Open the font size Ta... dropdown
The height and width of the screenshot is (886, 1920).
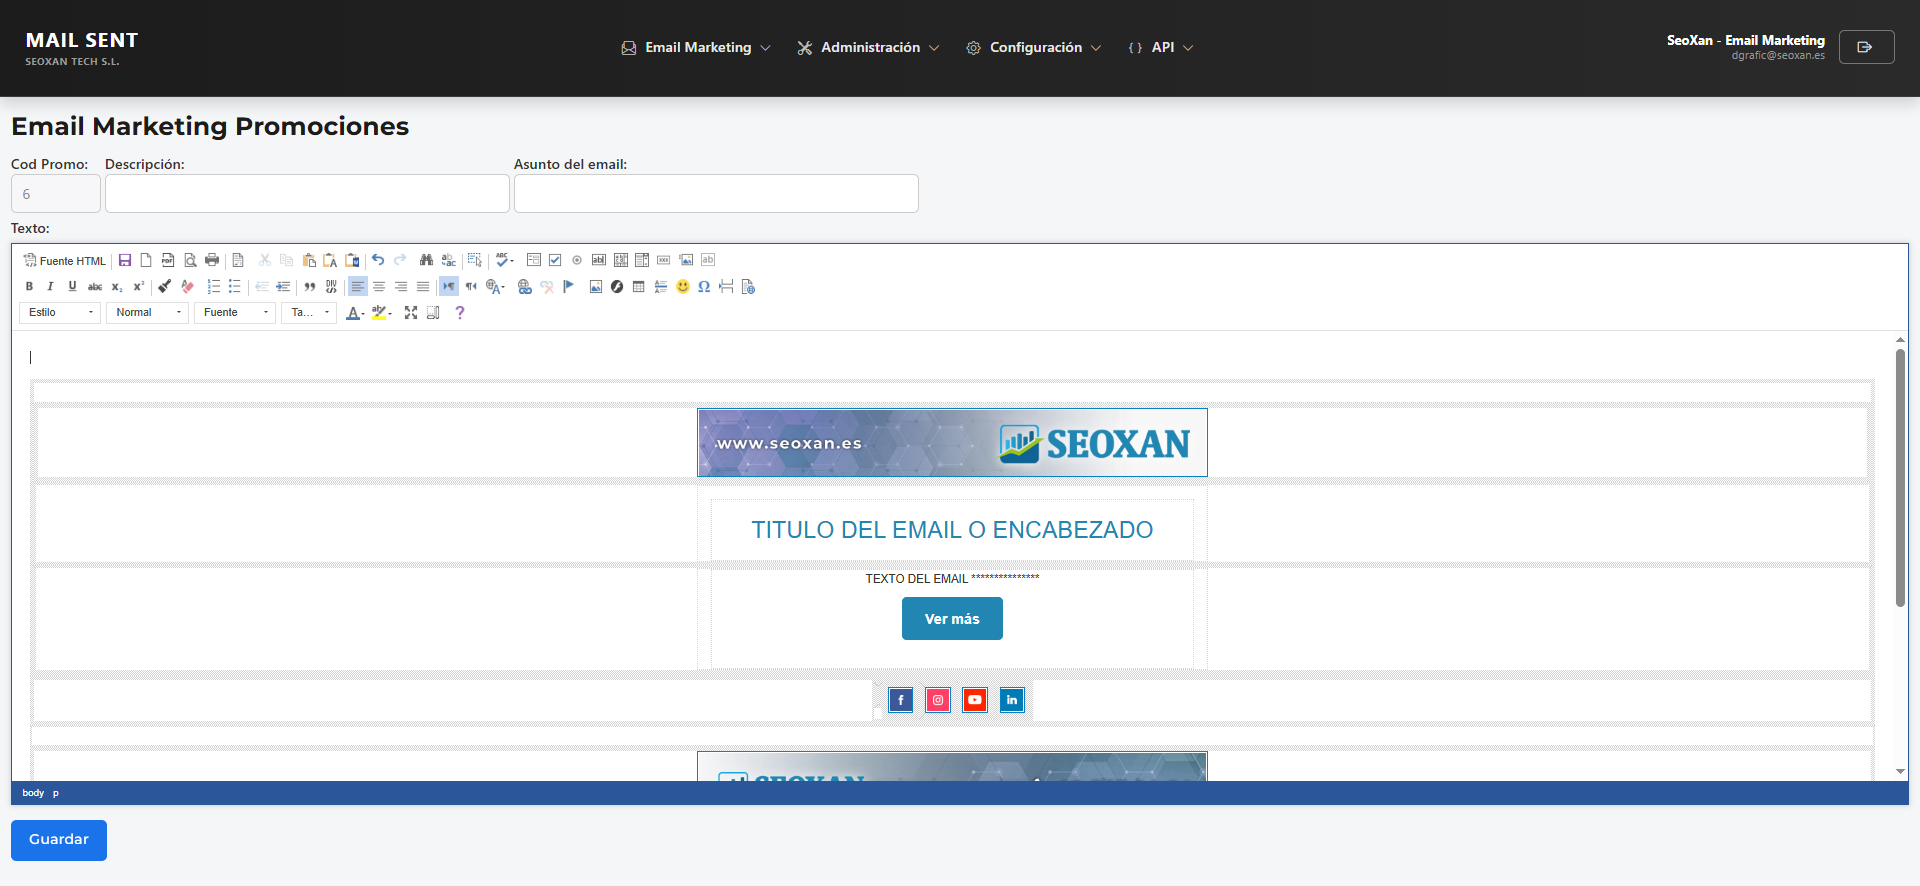coord(309,312)
